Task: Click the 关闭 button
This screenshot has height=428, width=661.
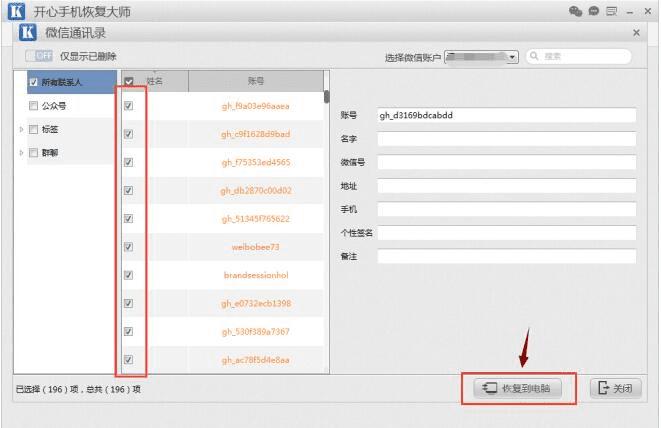Action: coord(616,388)
